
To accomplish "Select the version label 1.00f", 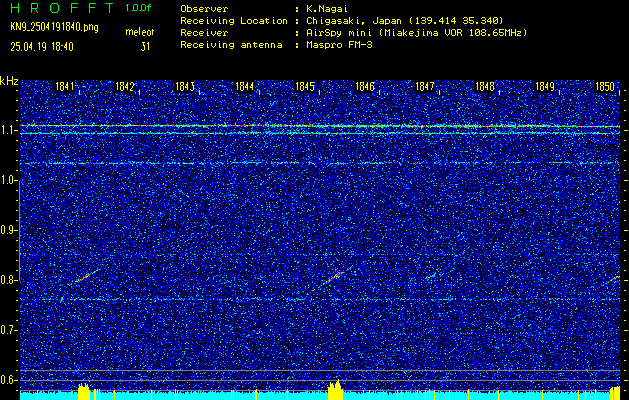I will [138, 8].
